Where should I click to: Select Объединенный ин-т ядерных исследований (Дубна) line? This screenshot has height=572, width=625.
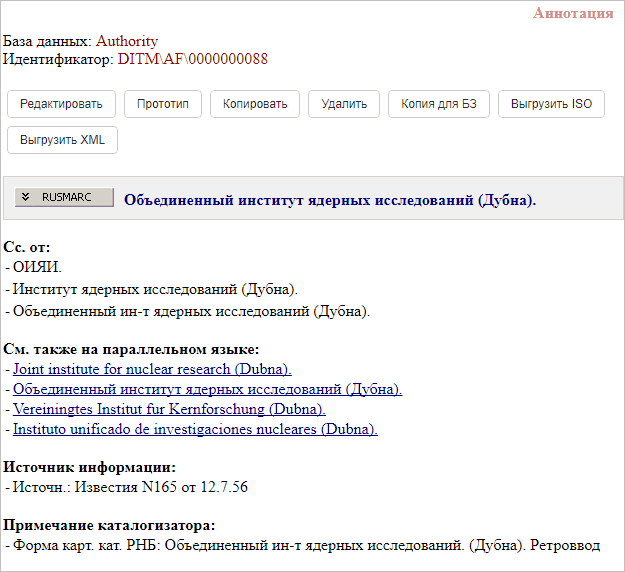click(191, 311)
